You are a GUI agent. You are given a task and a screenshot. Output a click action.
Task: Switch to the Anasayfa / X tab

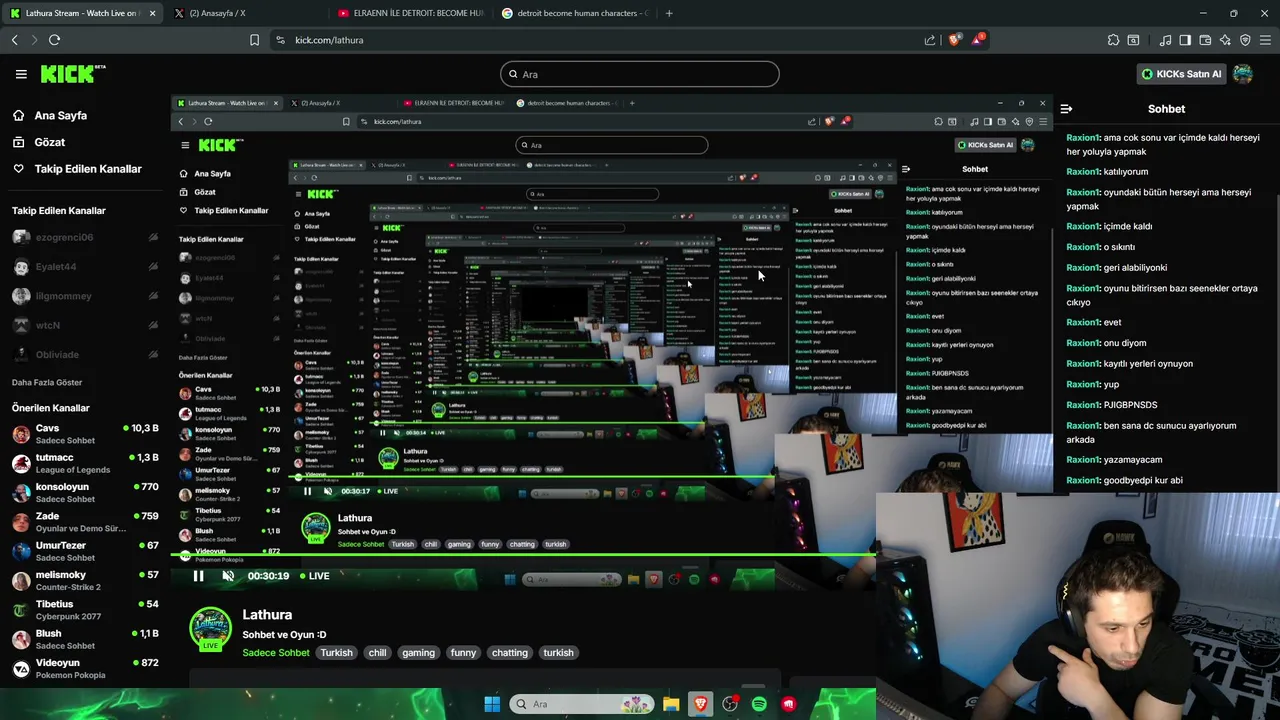point(240,13)
